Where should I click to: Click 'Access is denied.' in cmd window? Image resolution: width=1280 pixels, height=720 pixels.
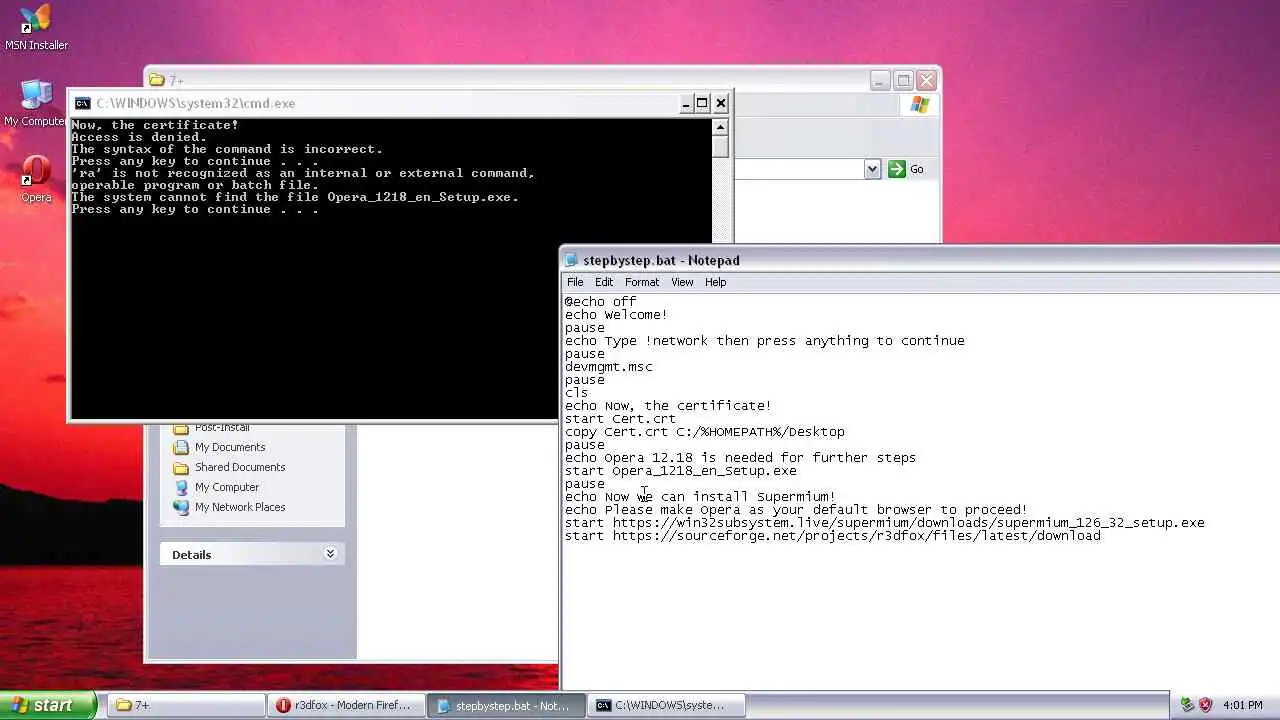pos(139,137)
